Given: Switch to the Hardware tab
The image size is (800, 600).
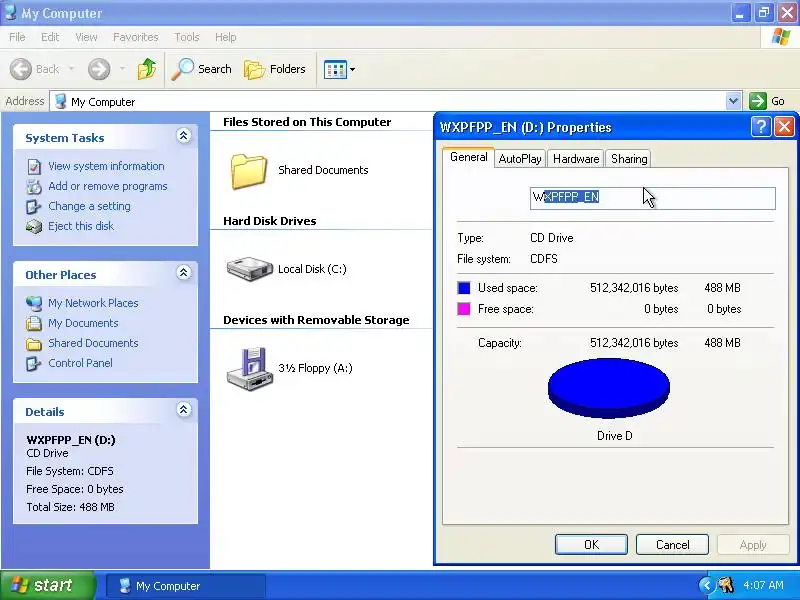Looking at the screenshot, I should click(576, 159).
